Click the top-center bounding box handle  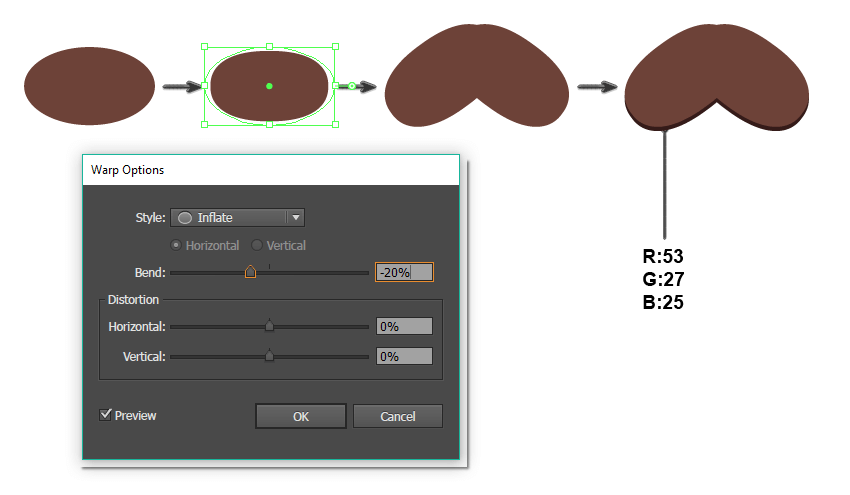[x=269, y=46]
